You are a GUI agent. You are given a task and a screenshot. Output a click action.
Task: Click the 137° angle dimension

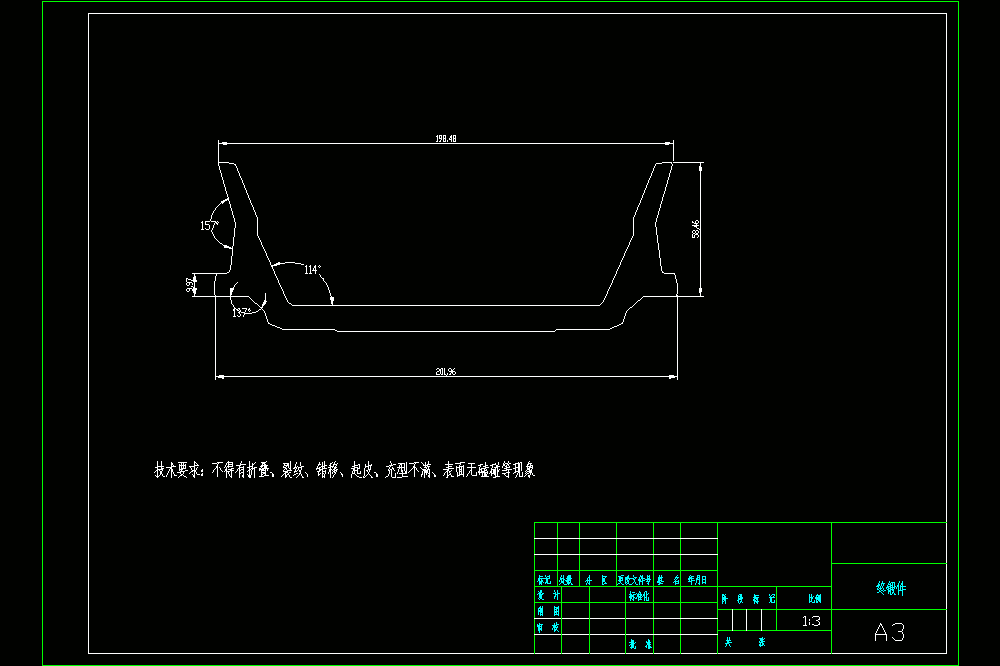coord(242,313)
